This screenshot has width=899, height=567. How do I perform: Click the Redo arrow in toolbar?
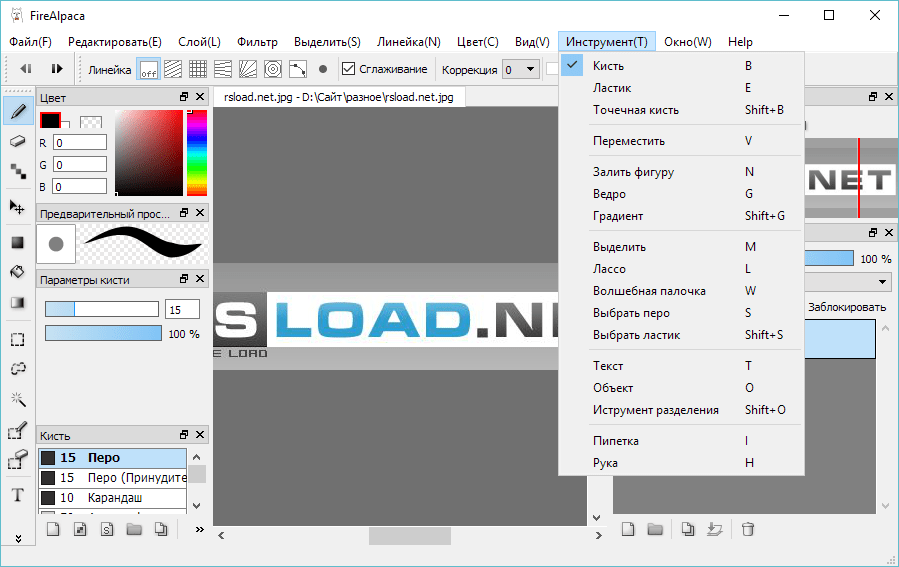point(57,69)
